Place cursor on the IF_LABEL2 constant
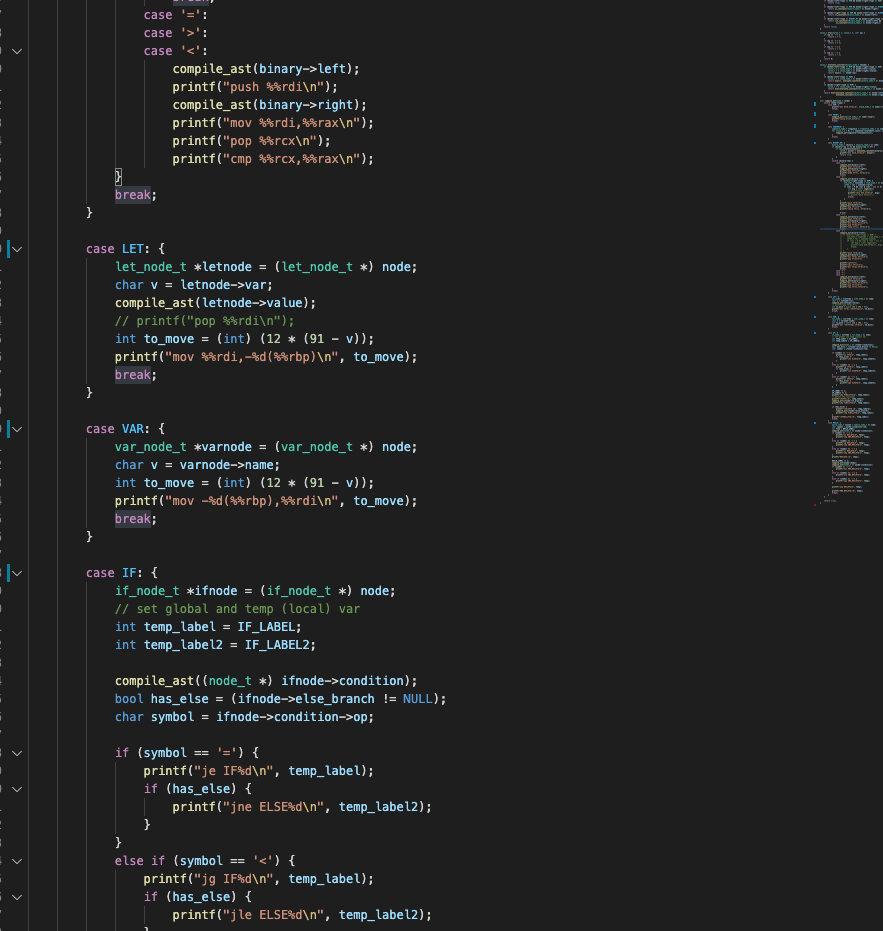Image resolution: width=883 pixels, height=931 pixels. pos(280,645)
